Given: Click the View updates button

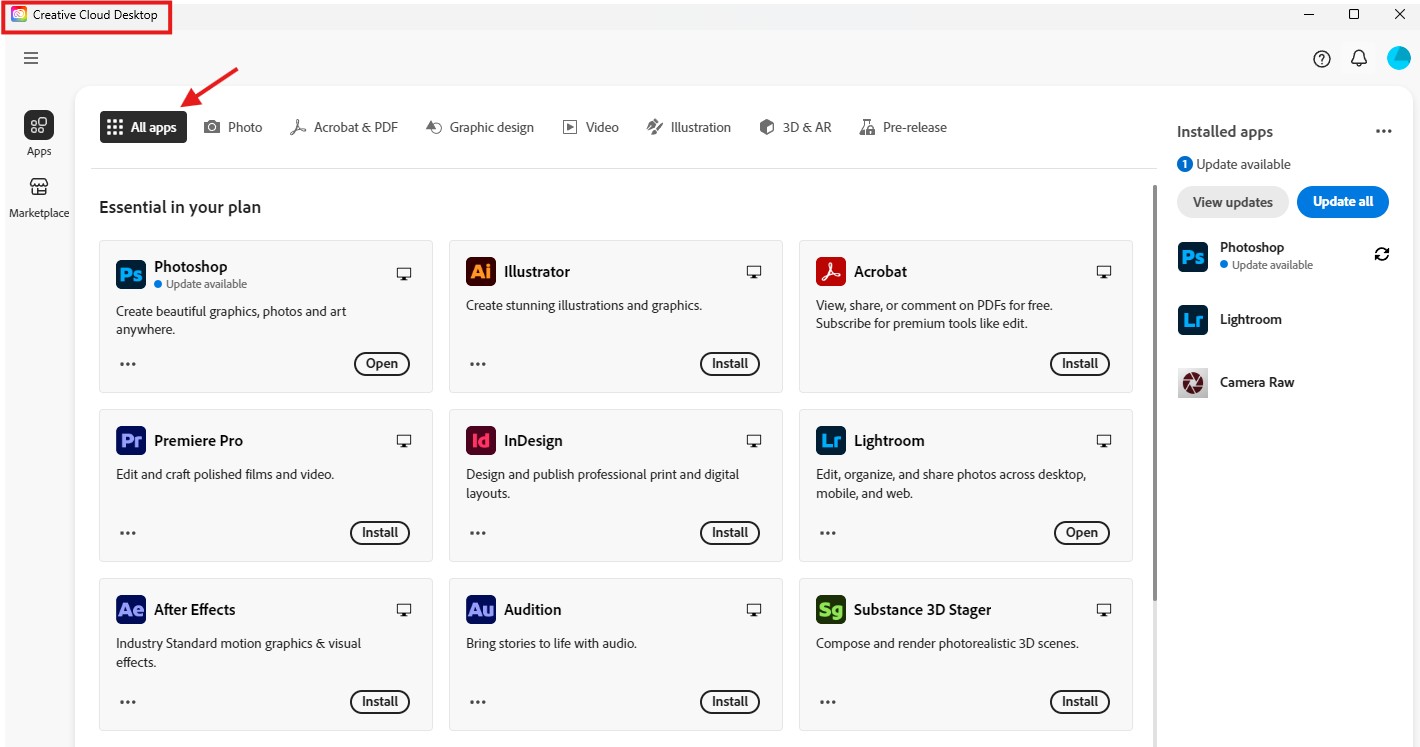Looking at the screenshot, I should [x=1232, y=202].
